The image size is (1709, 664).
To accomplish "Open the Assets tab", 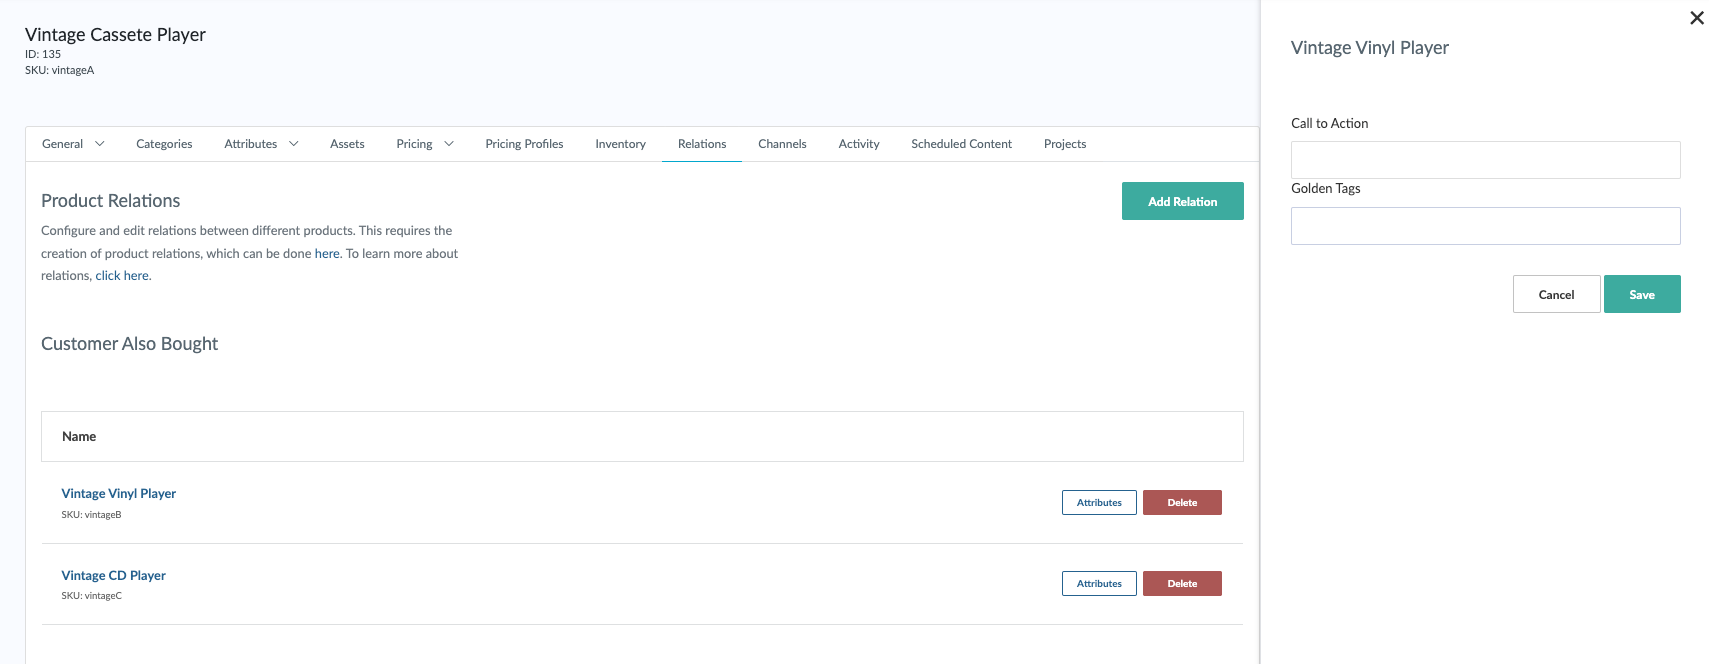I will pos(347,144).
